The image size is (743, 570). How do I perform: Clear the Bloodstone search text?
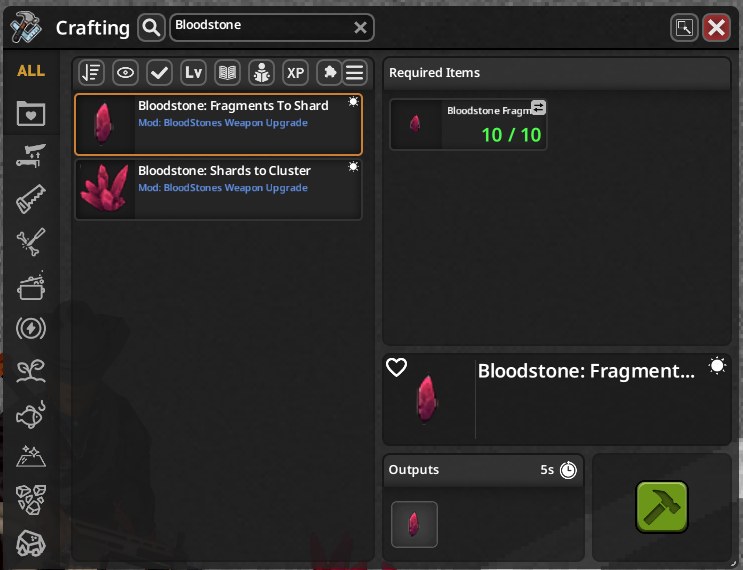pos(360,27)
